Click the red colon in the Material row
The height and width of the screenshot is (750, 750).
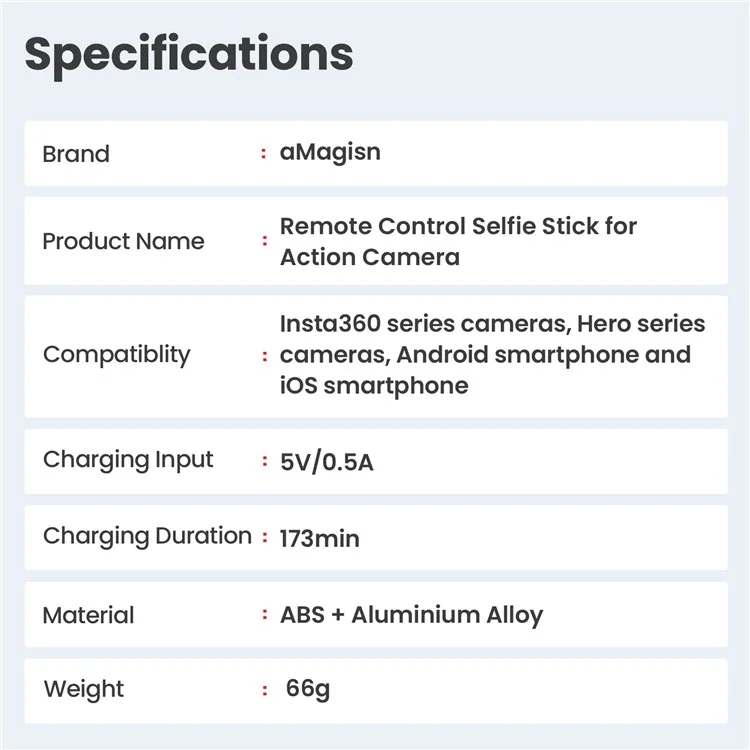click(264, 615)
